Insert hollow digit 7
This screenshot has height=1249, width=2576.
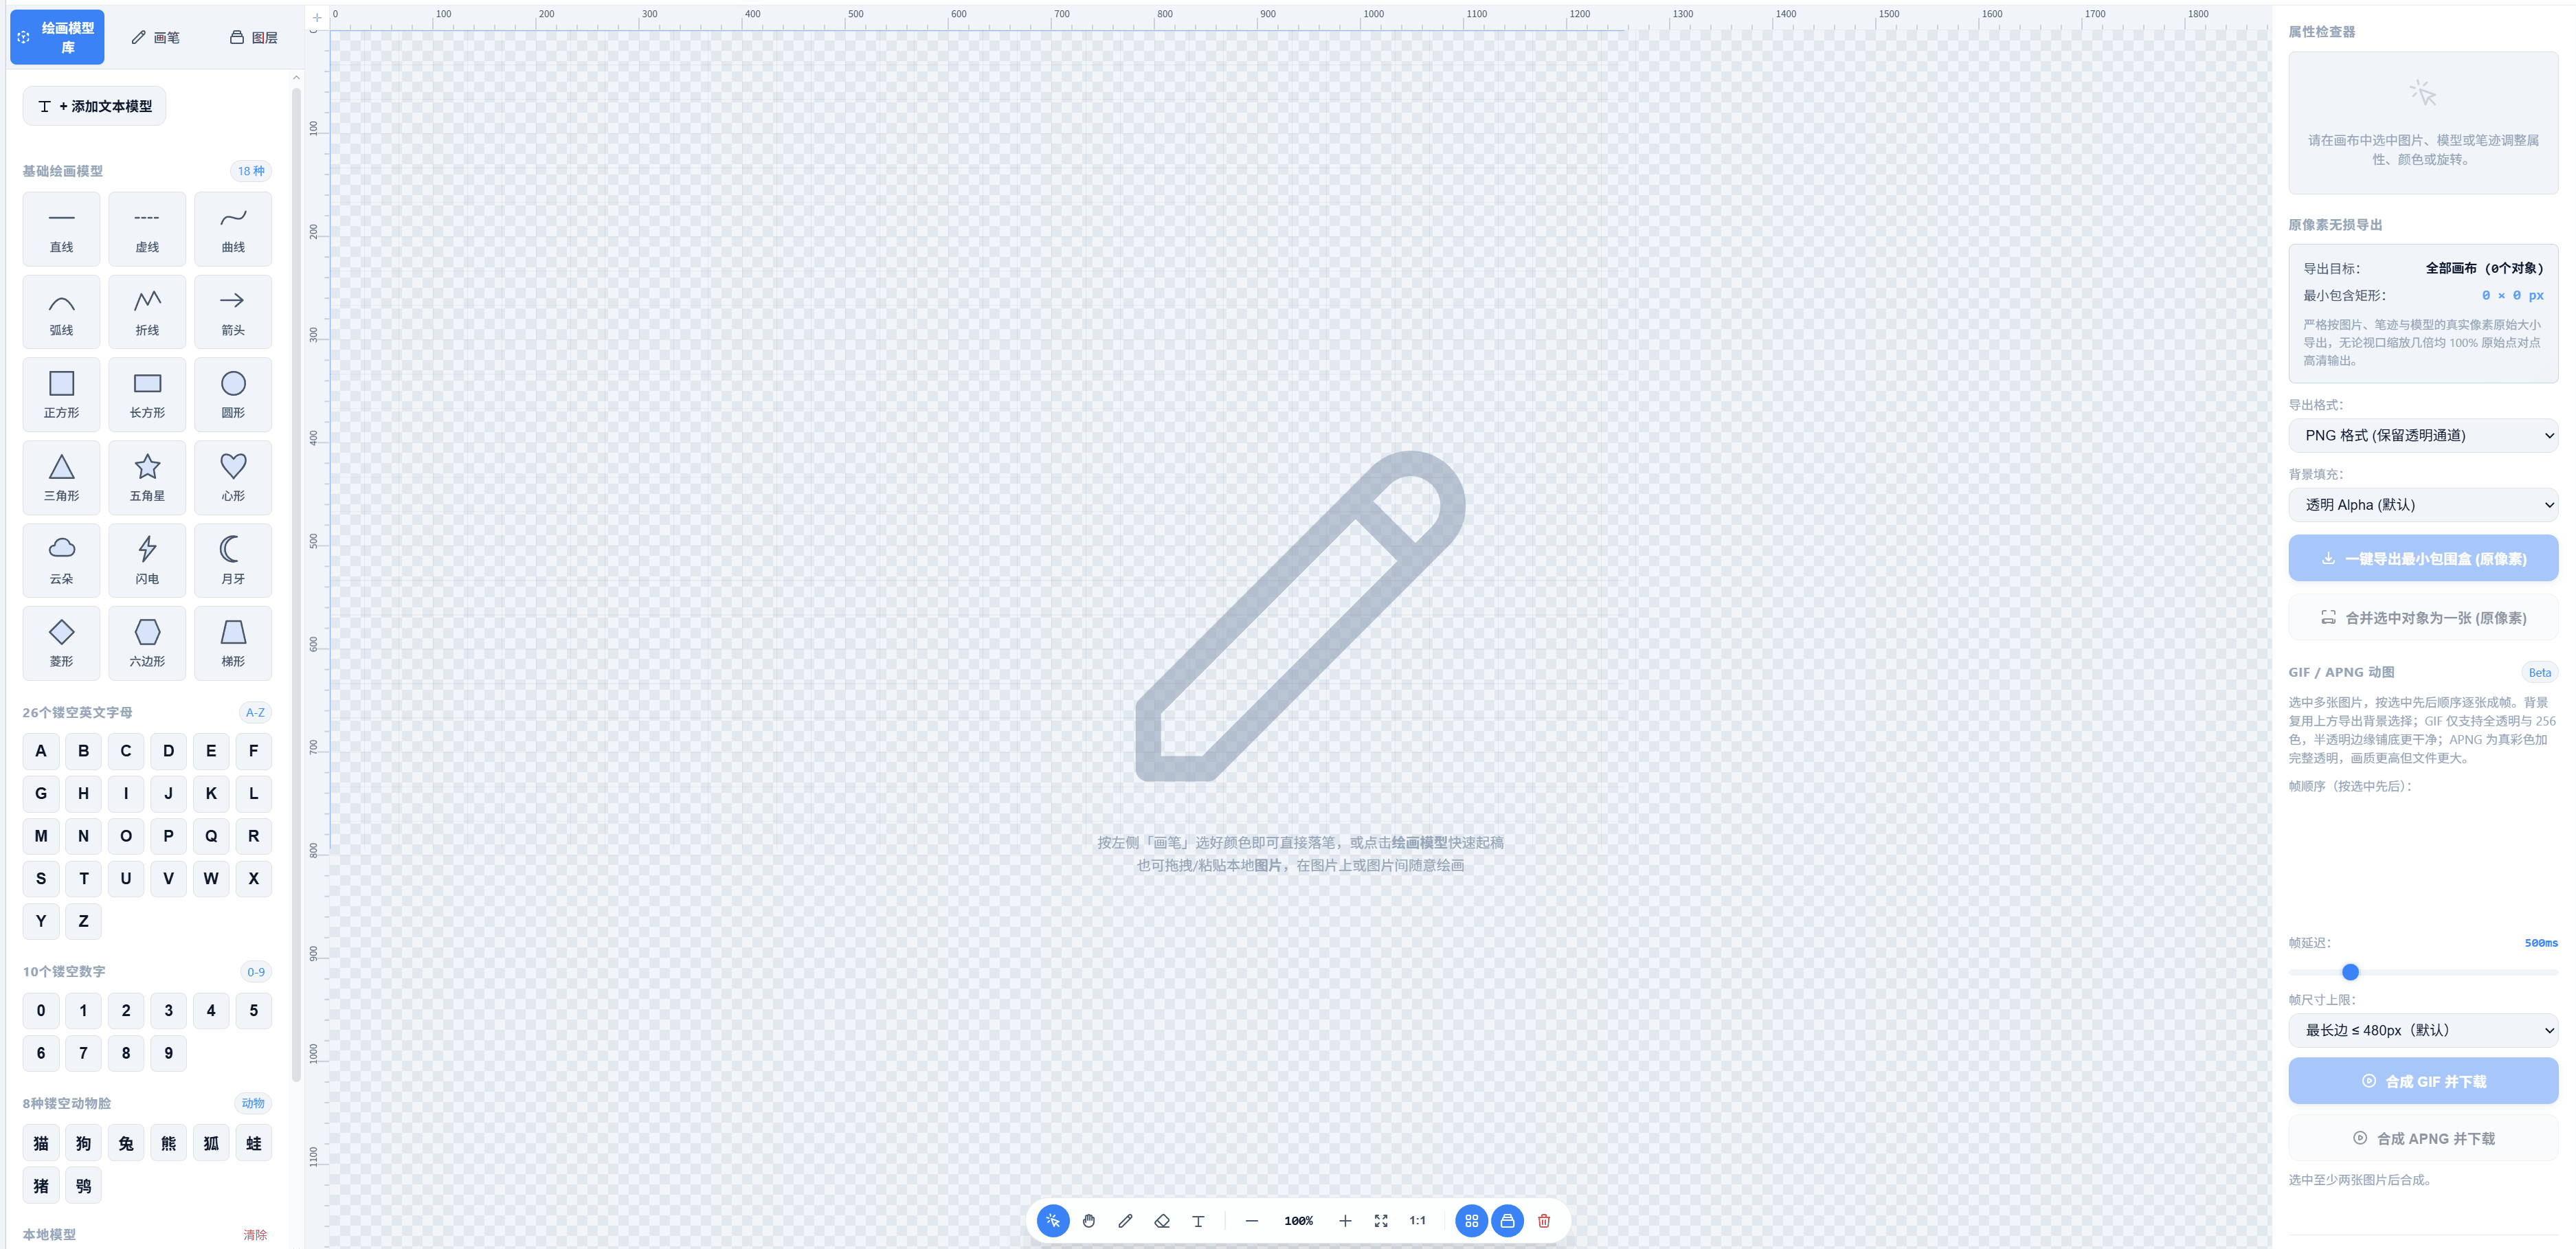83,1053
